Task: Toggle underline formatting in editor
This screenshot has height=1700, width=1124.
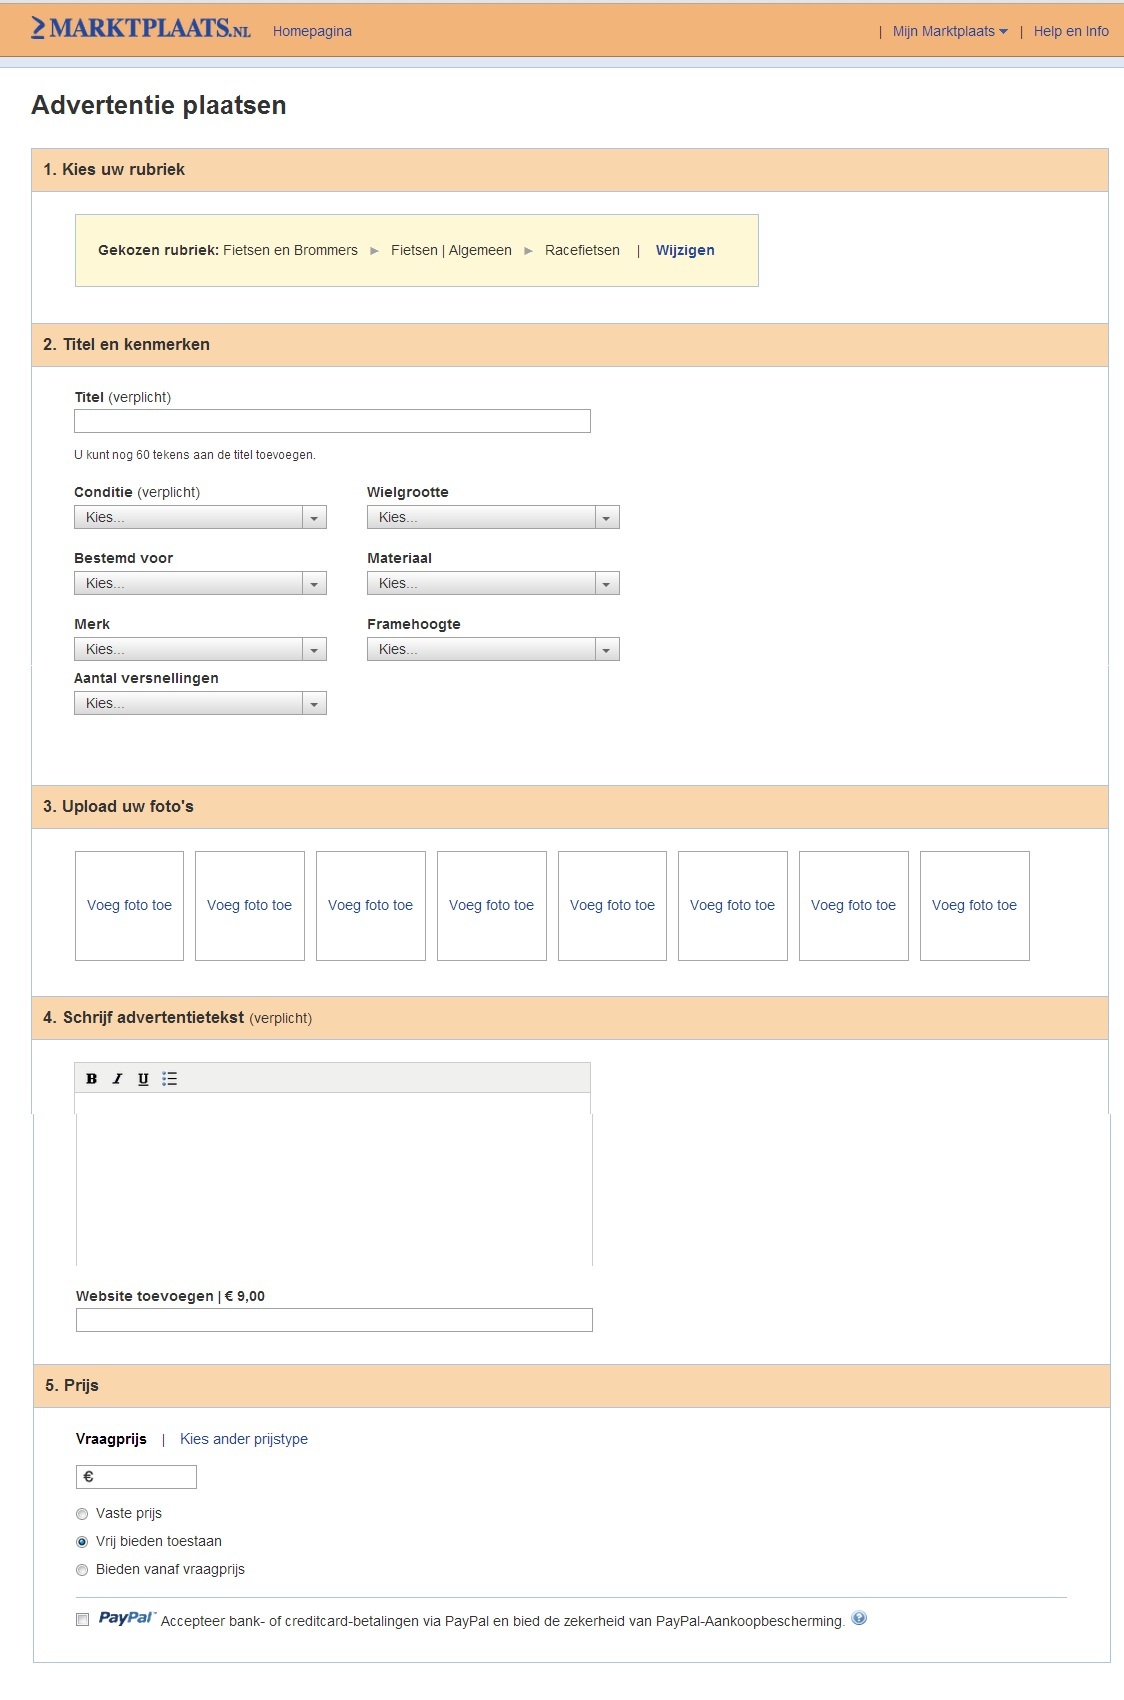Action: click(143, 1079)
